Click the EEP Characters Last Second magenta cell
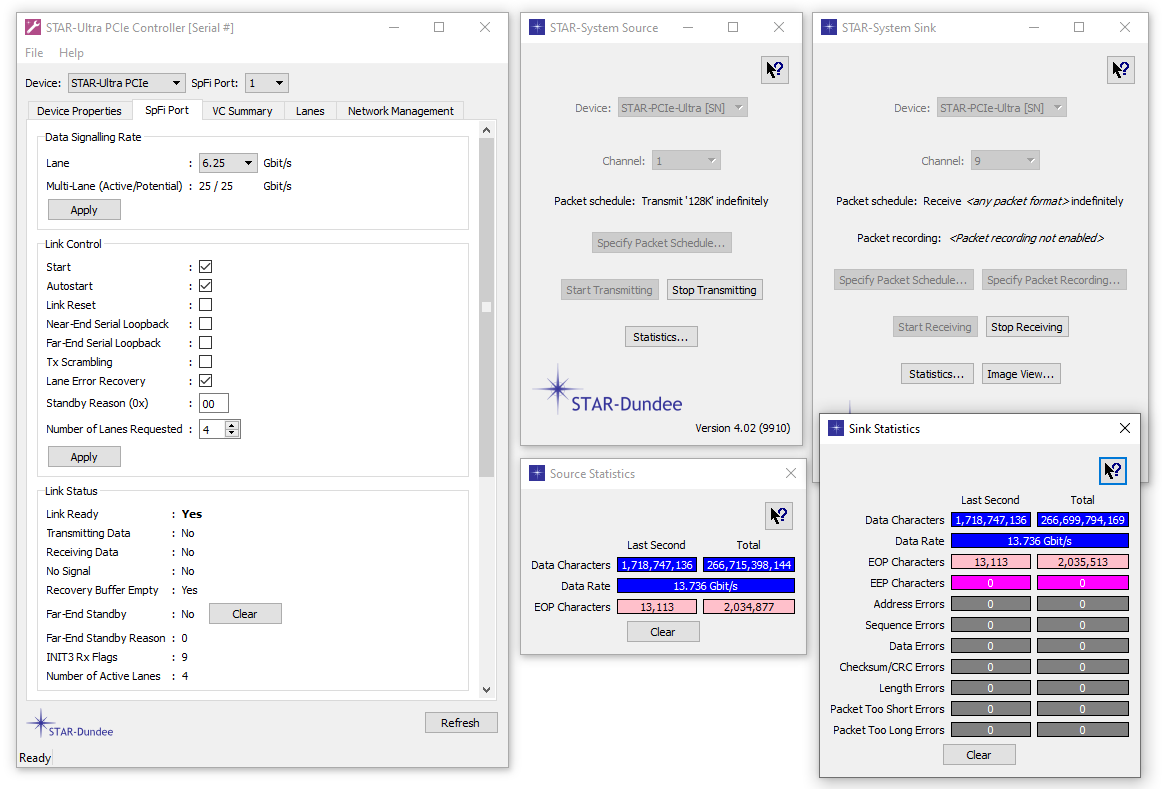 (991, 583)
